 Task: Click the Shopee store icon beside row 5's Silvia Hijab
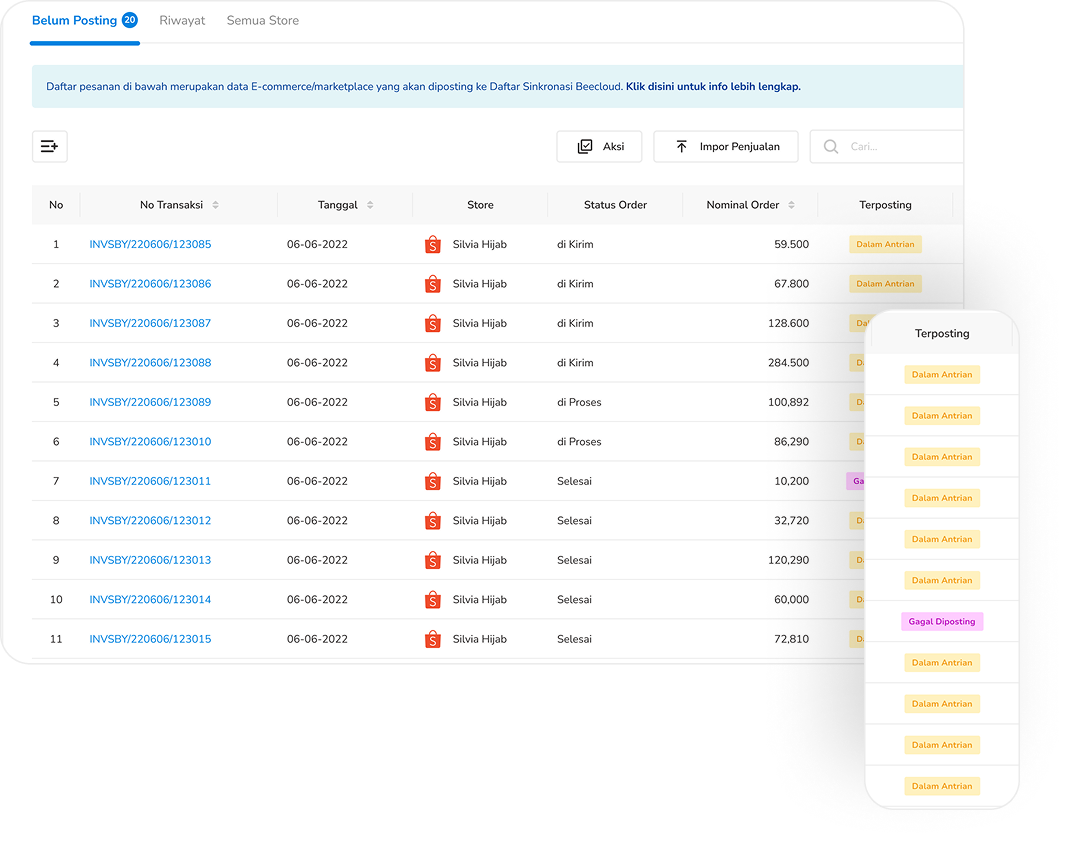pyautogui.click(x=433, y=402)
